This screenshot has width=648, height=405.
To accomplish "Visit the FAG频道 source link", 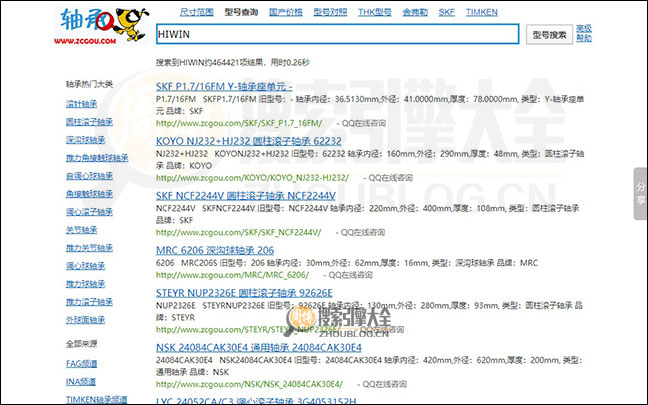I will tap(81, 364).
